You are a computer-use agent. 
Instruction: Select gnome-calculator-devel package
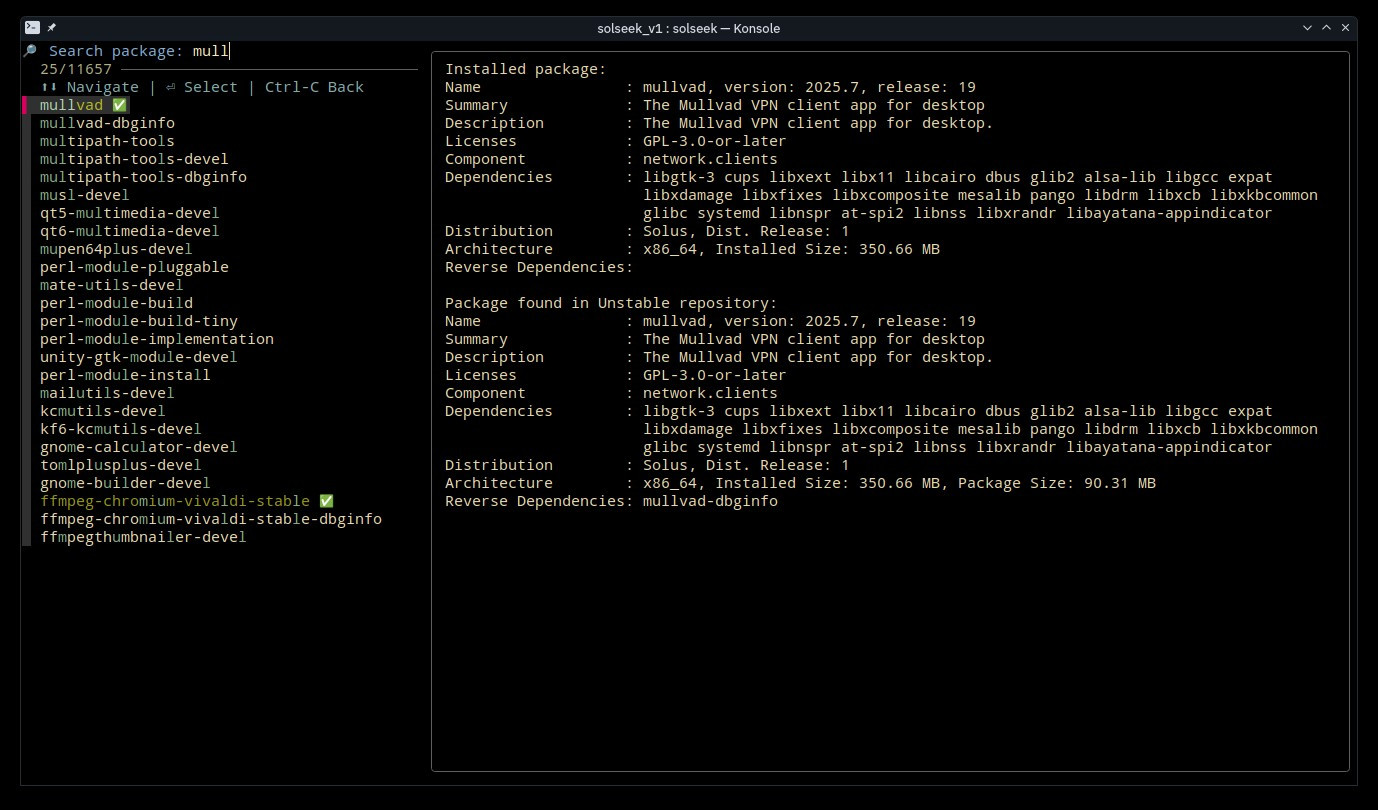pos(138,447)
